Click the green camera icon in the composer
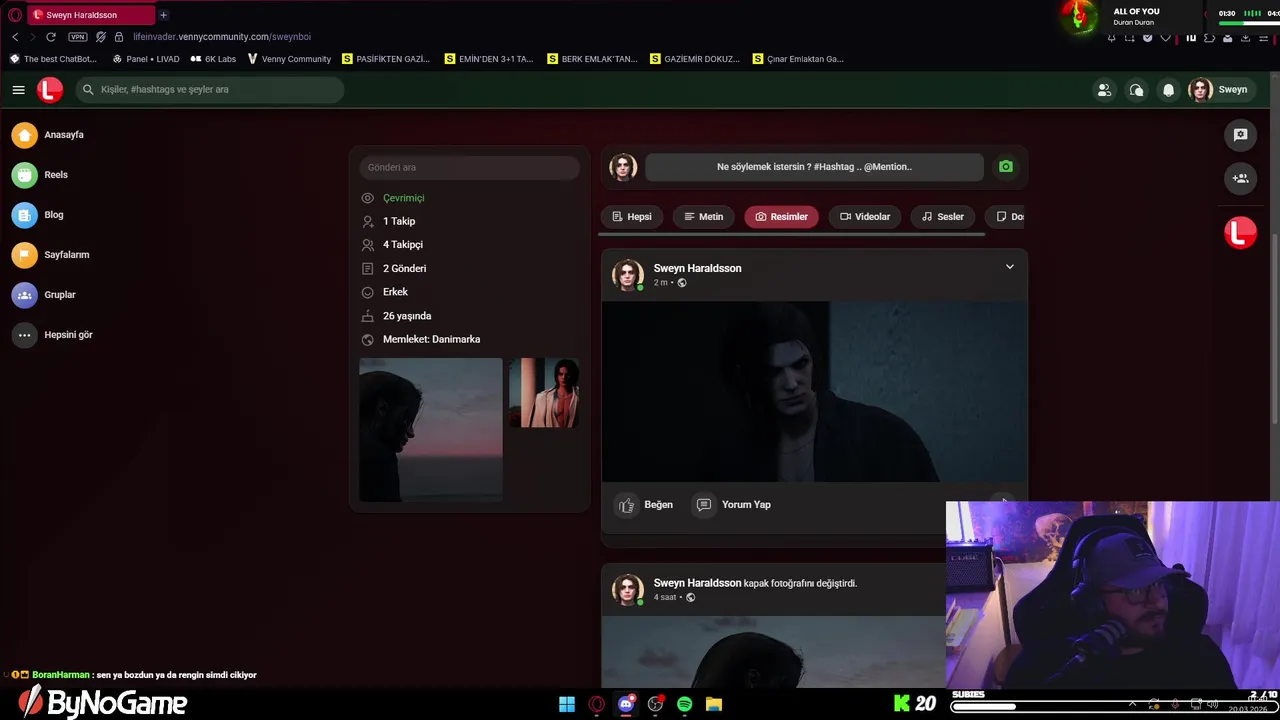The height and width of the screenshot is (720, 1280). click(1006, 167)
